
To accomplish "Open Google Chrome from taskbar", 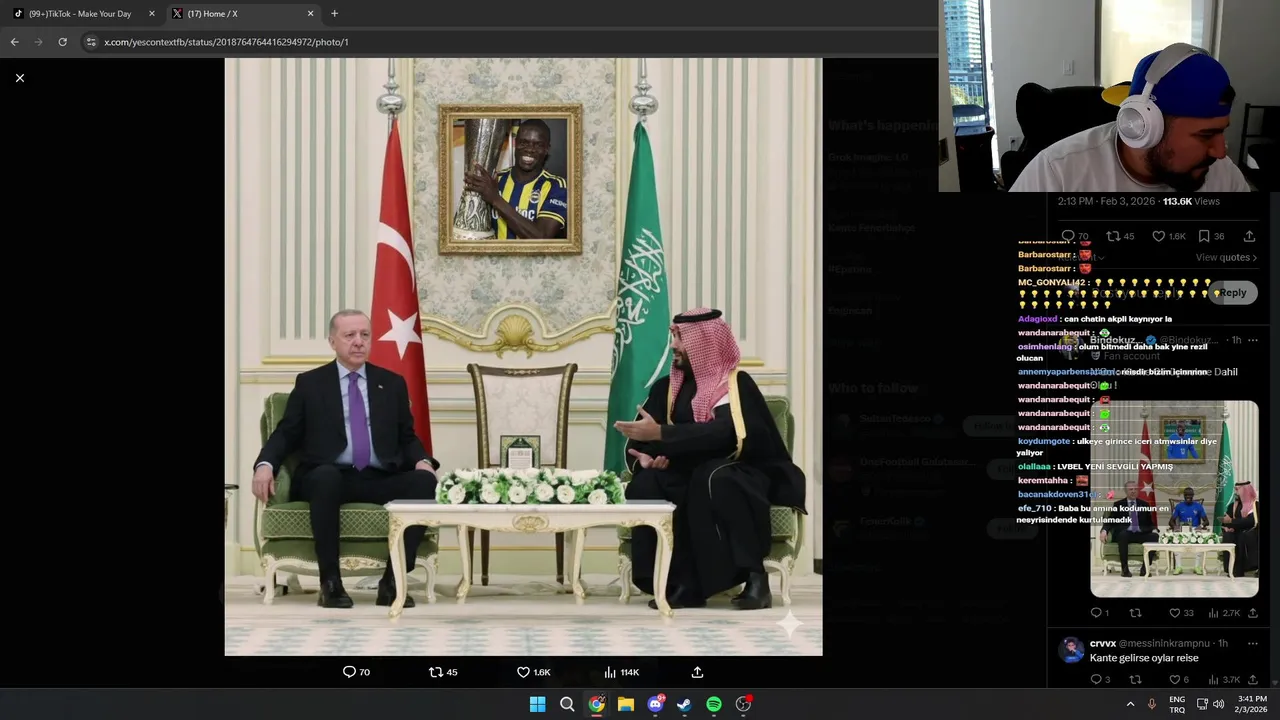I will pyautogui.click(x=596, y=704).
